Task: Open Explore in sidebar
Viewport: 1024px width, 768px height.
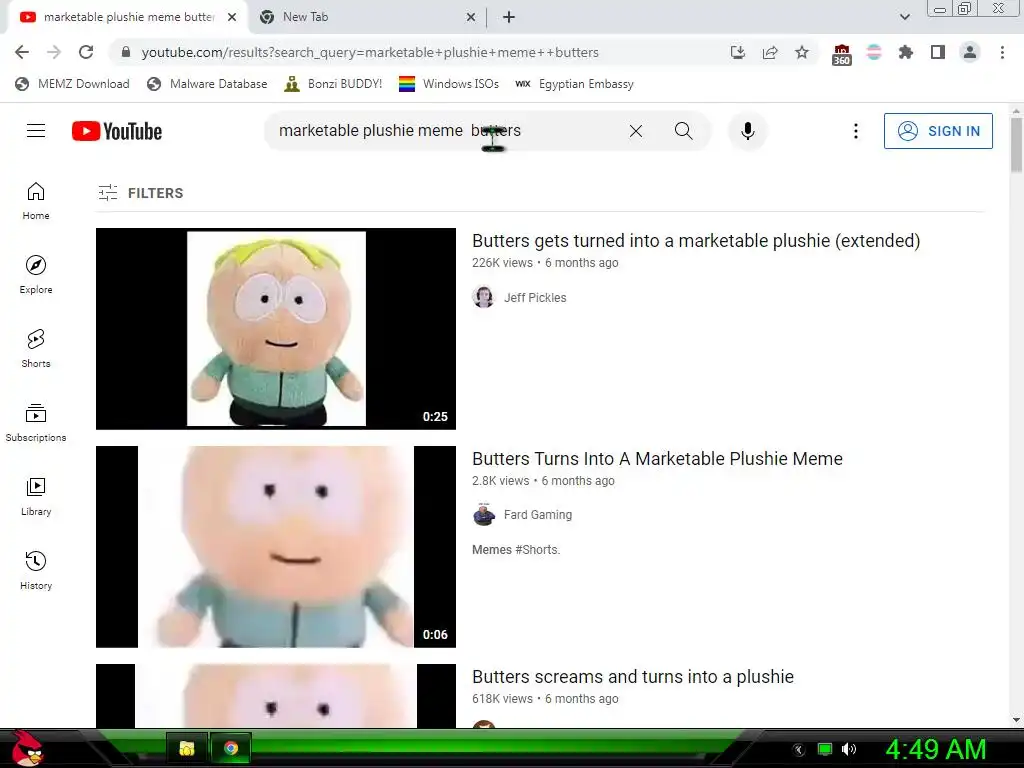Action: pyautogui.click(x=36, y=274)
